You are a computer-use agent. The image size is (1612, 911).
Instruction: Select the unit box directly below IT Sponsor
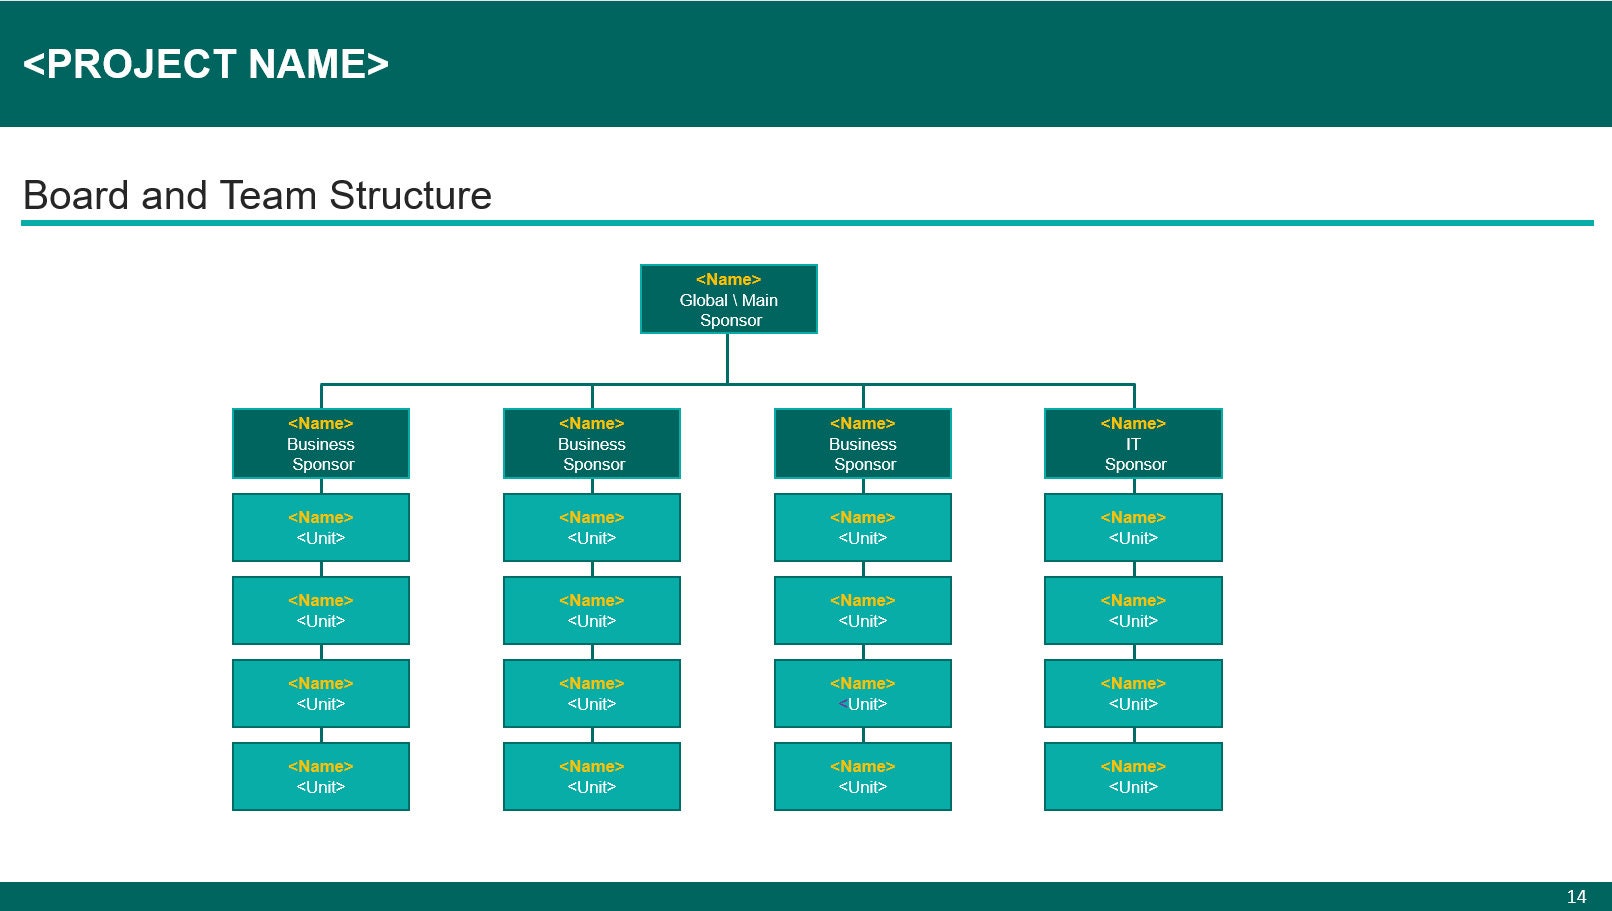[1133, 527]
